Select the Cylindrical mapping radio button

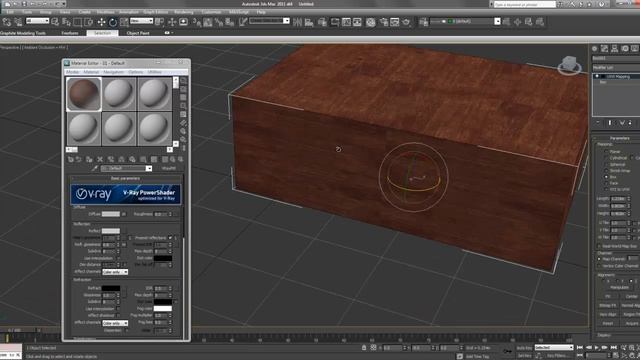coord(606,158)
